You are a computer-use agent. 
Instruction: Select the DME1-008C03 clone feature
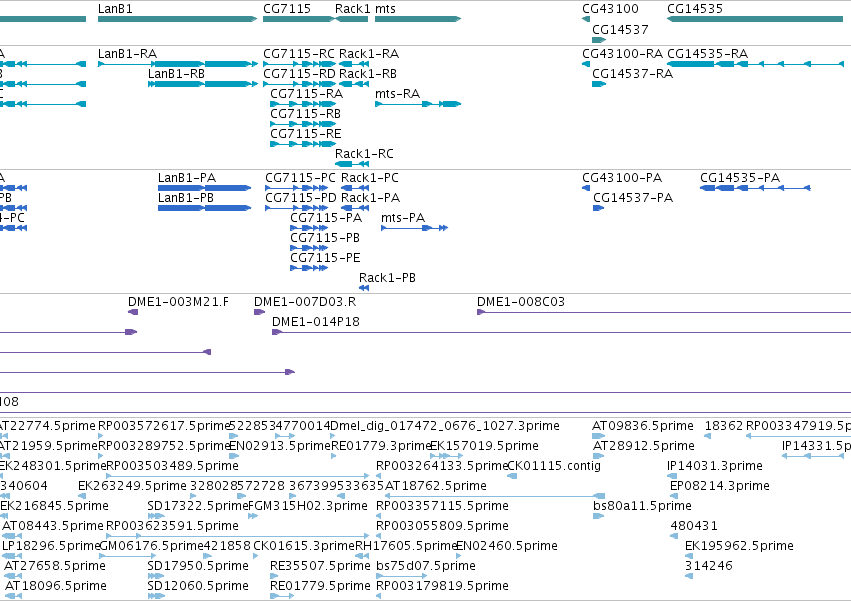(x=664, y=312)
